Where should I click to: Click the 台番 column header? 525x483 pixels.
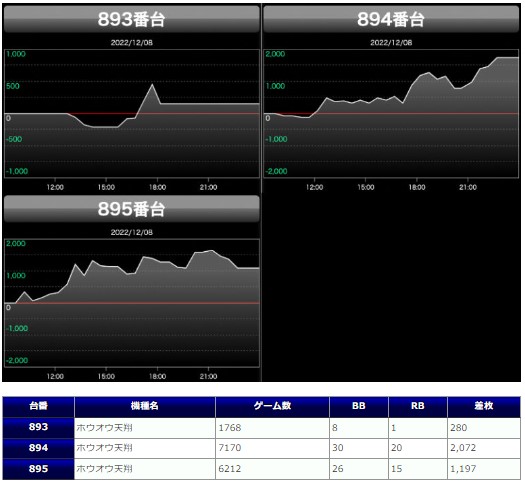(39, 406)
